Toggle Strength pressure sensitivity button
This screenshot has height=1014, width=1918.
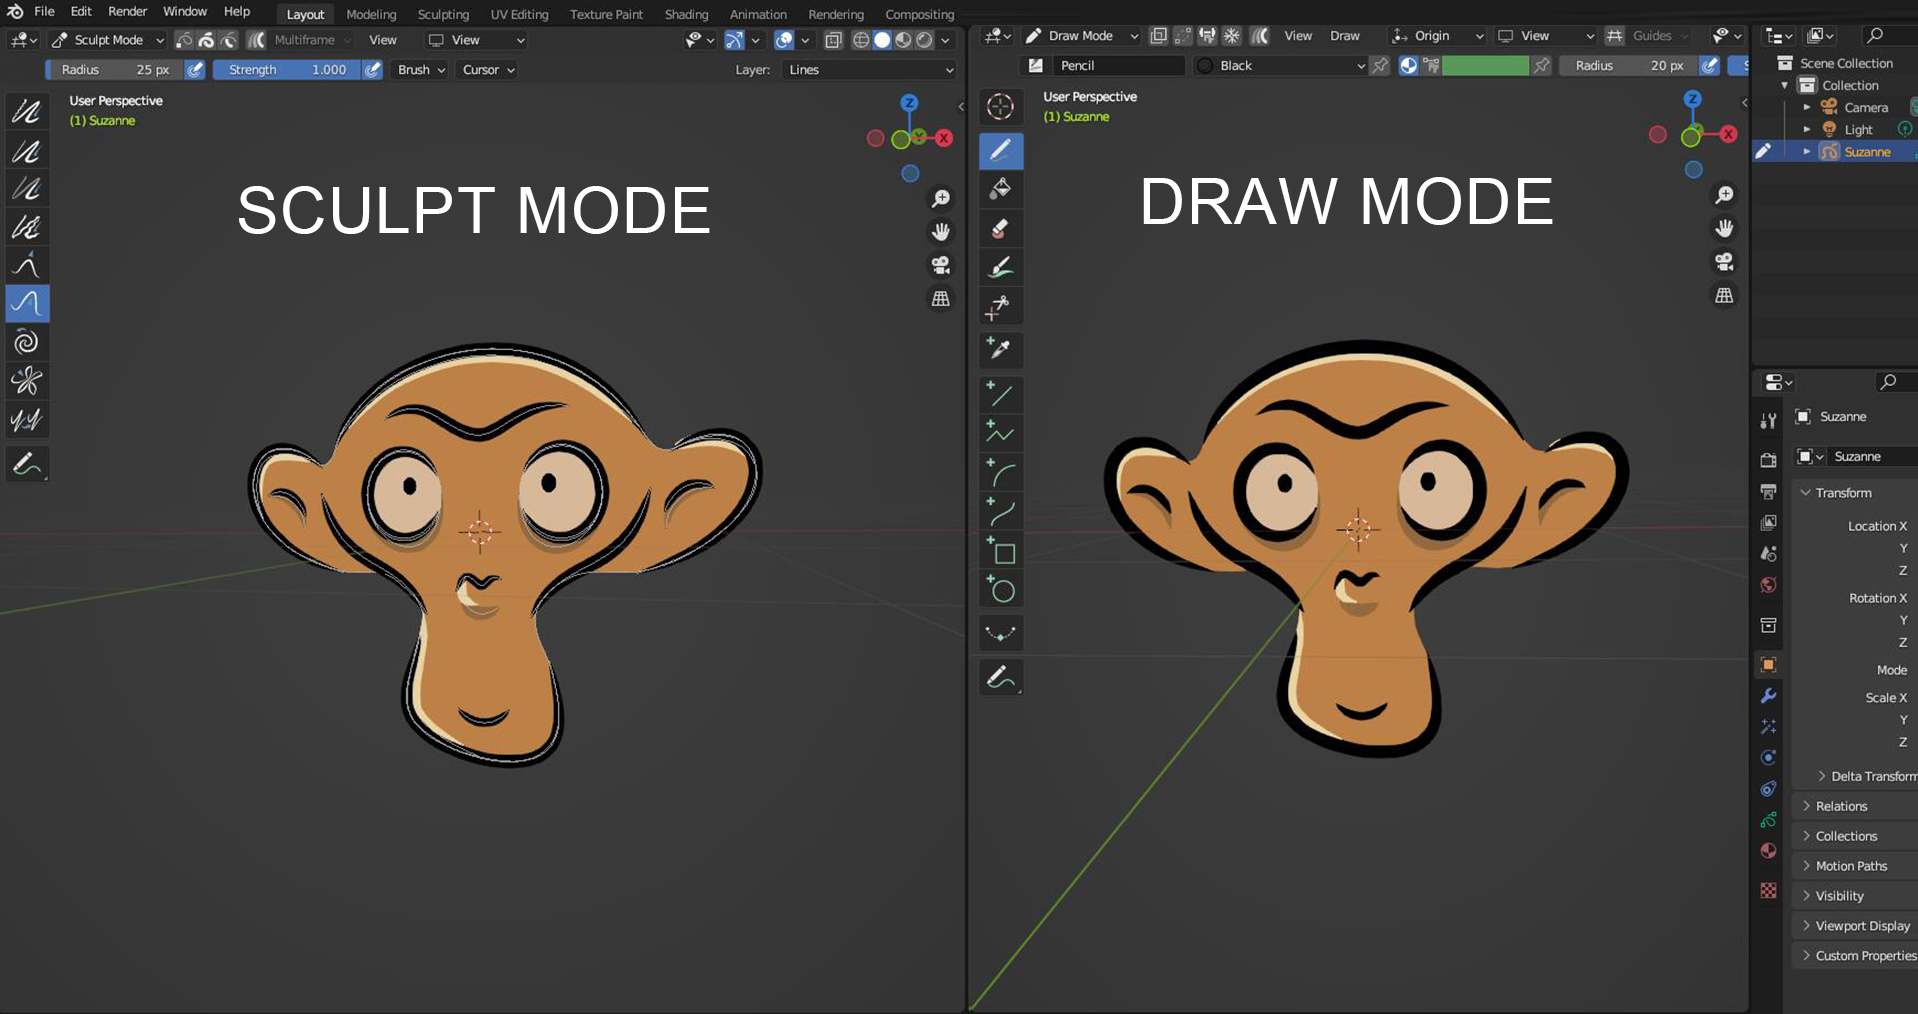(x=372, y=70)
